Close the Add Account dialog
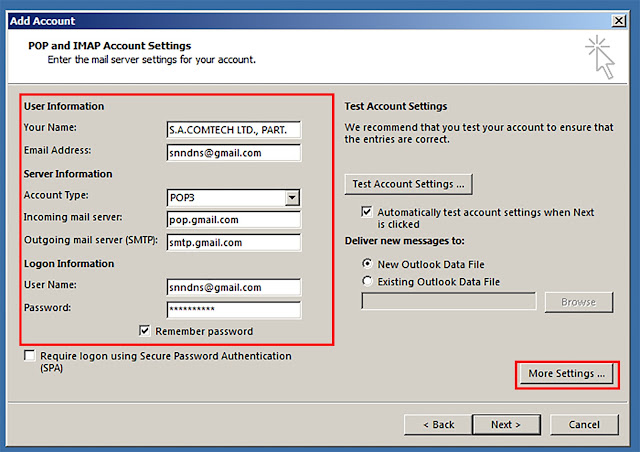The image size is (640, 452). (619, 20)
